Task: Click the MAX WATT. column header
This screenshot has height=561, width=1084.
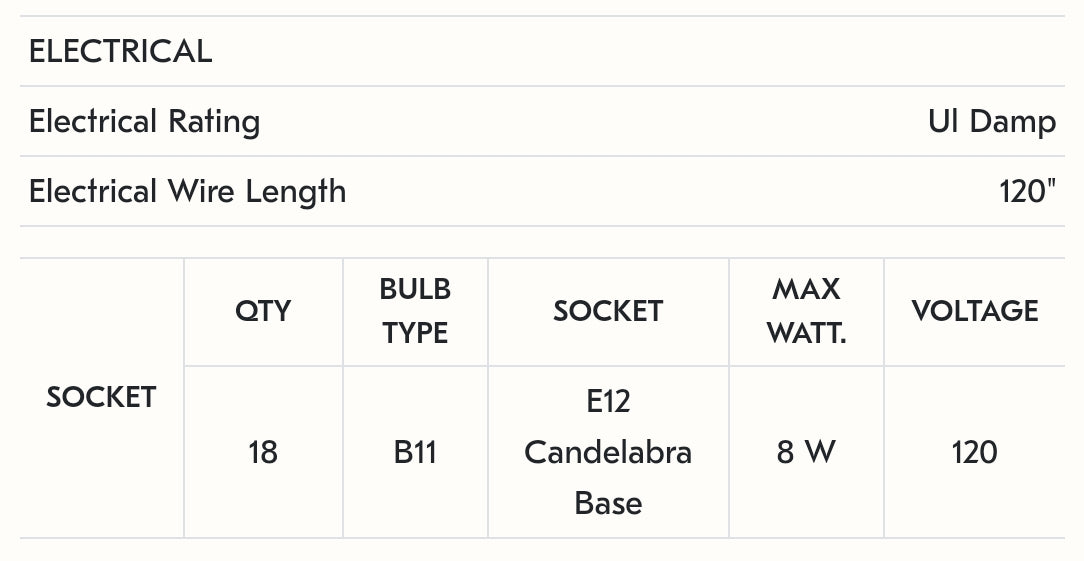Action: [806, 311]
